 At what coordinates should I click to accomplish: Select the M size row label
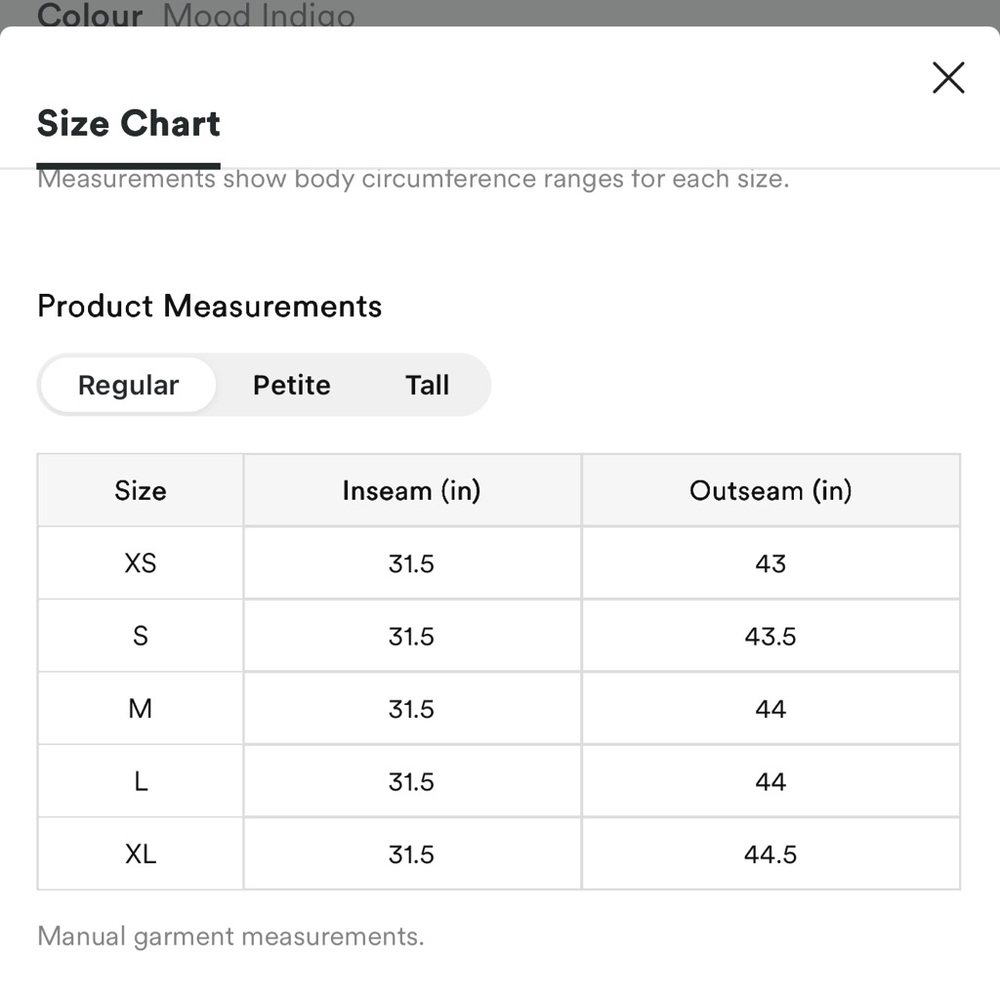click(x=140, y=709)
